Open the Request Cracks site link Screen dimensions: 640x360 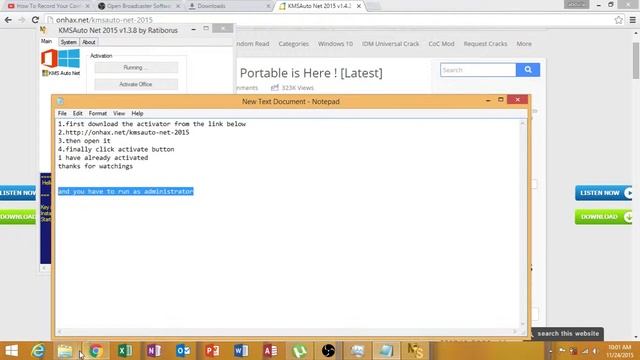pyautogui.click(x=485, y=44)
